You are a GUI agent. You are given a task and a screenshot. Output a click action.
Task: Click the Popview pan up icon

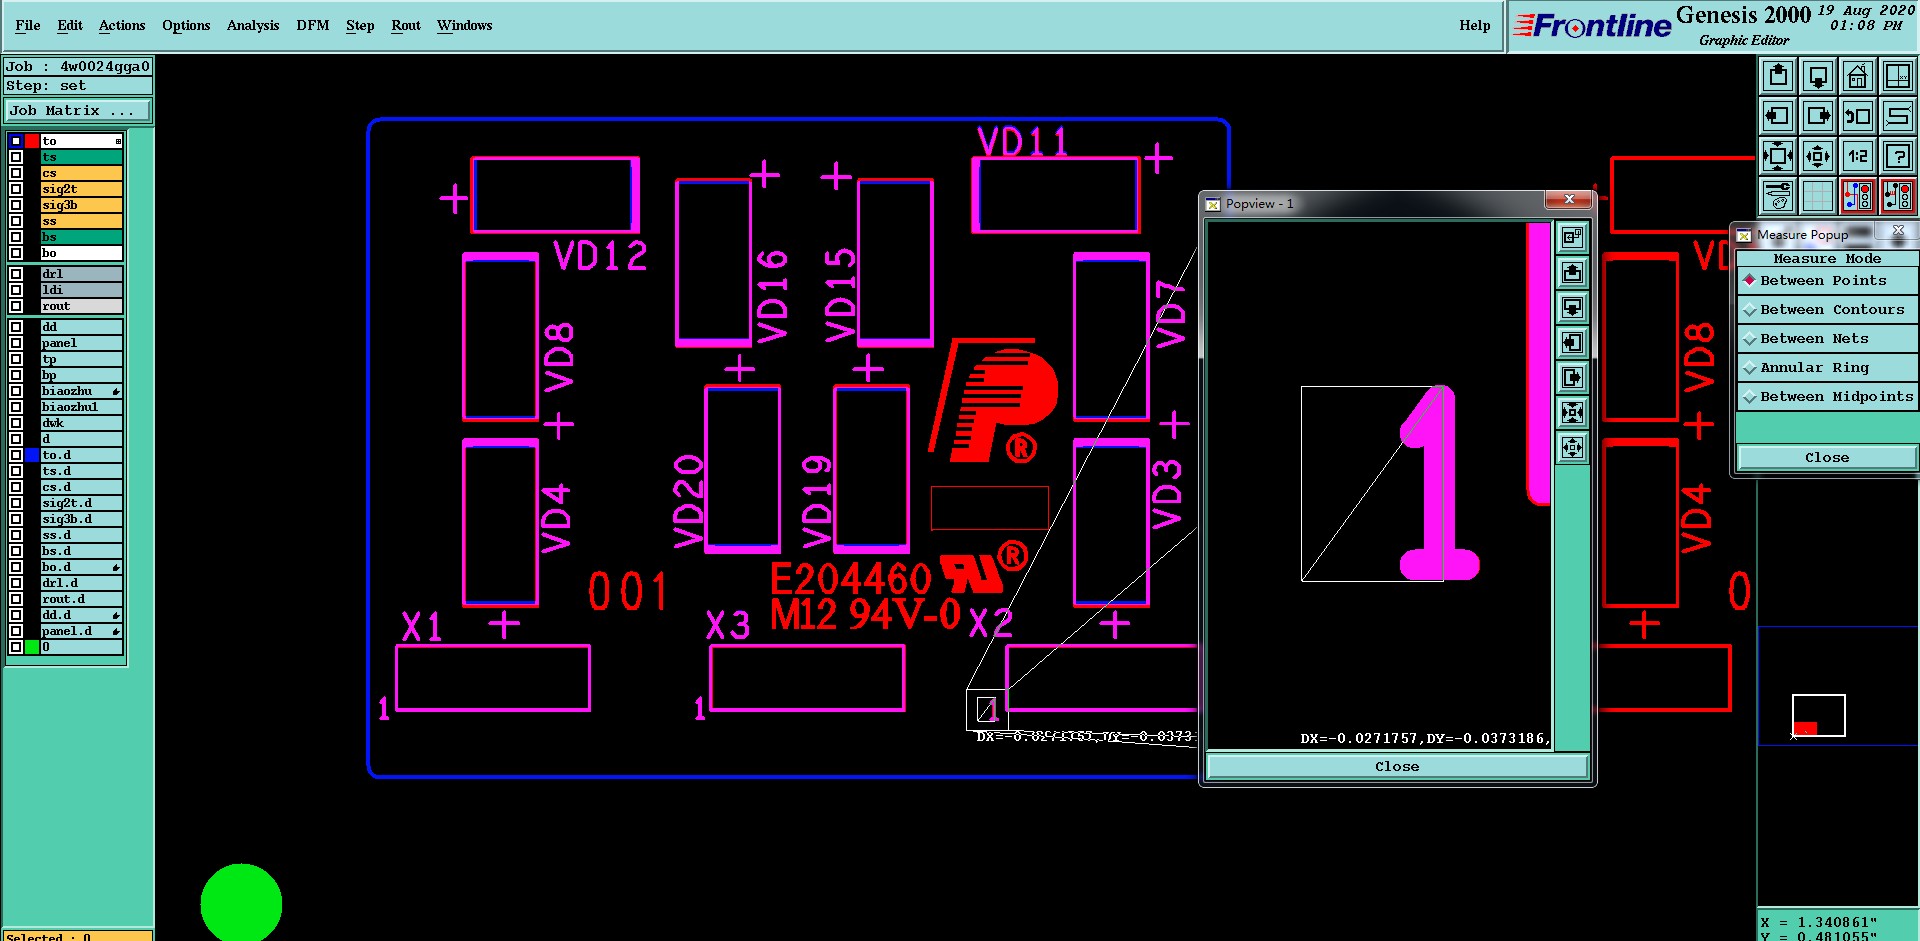(1573, 273)
